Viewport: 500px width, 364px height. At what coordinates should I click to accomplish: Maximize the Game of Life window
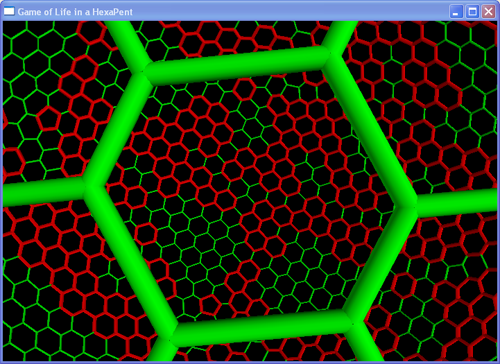[x=472, y=12]
